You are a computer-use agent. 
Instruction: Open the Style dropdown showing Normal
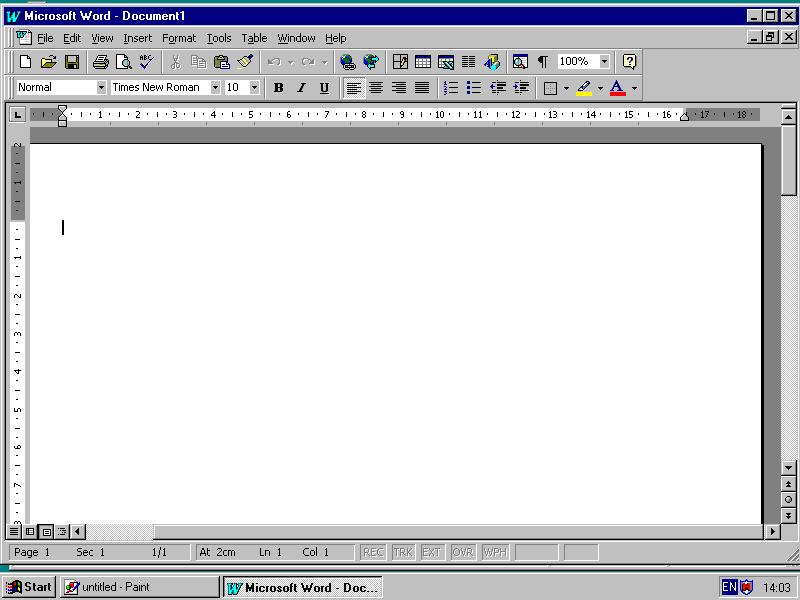click(x=101, y=88)
